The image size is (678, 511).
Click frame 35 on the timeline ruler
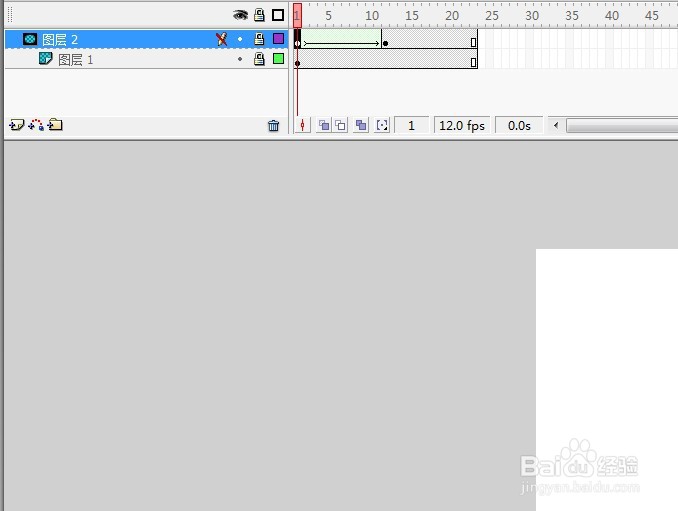pyautogui.click(x=572, y=16)
